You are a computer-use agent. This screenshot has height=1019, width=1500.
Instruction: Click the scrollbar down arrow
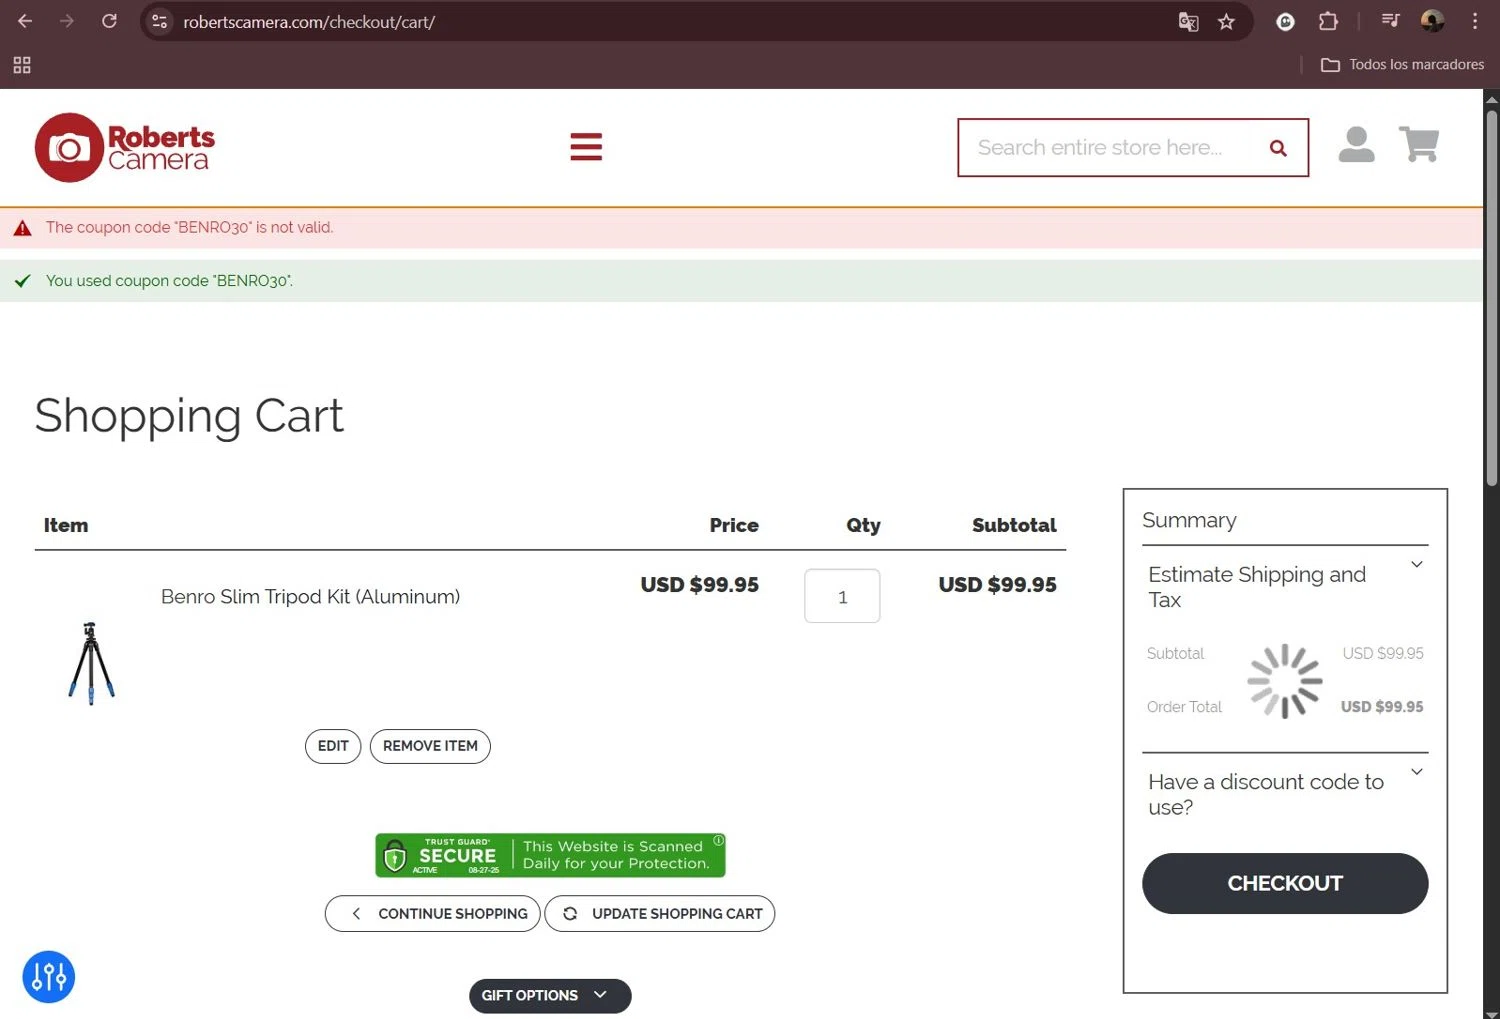1491,1012
